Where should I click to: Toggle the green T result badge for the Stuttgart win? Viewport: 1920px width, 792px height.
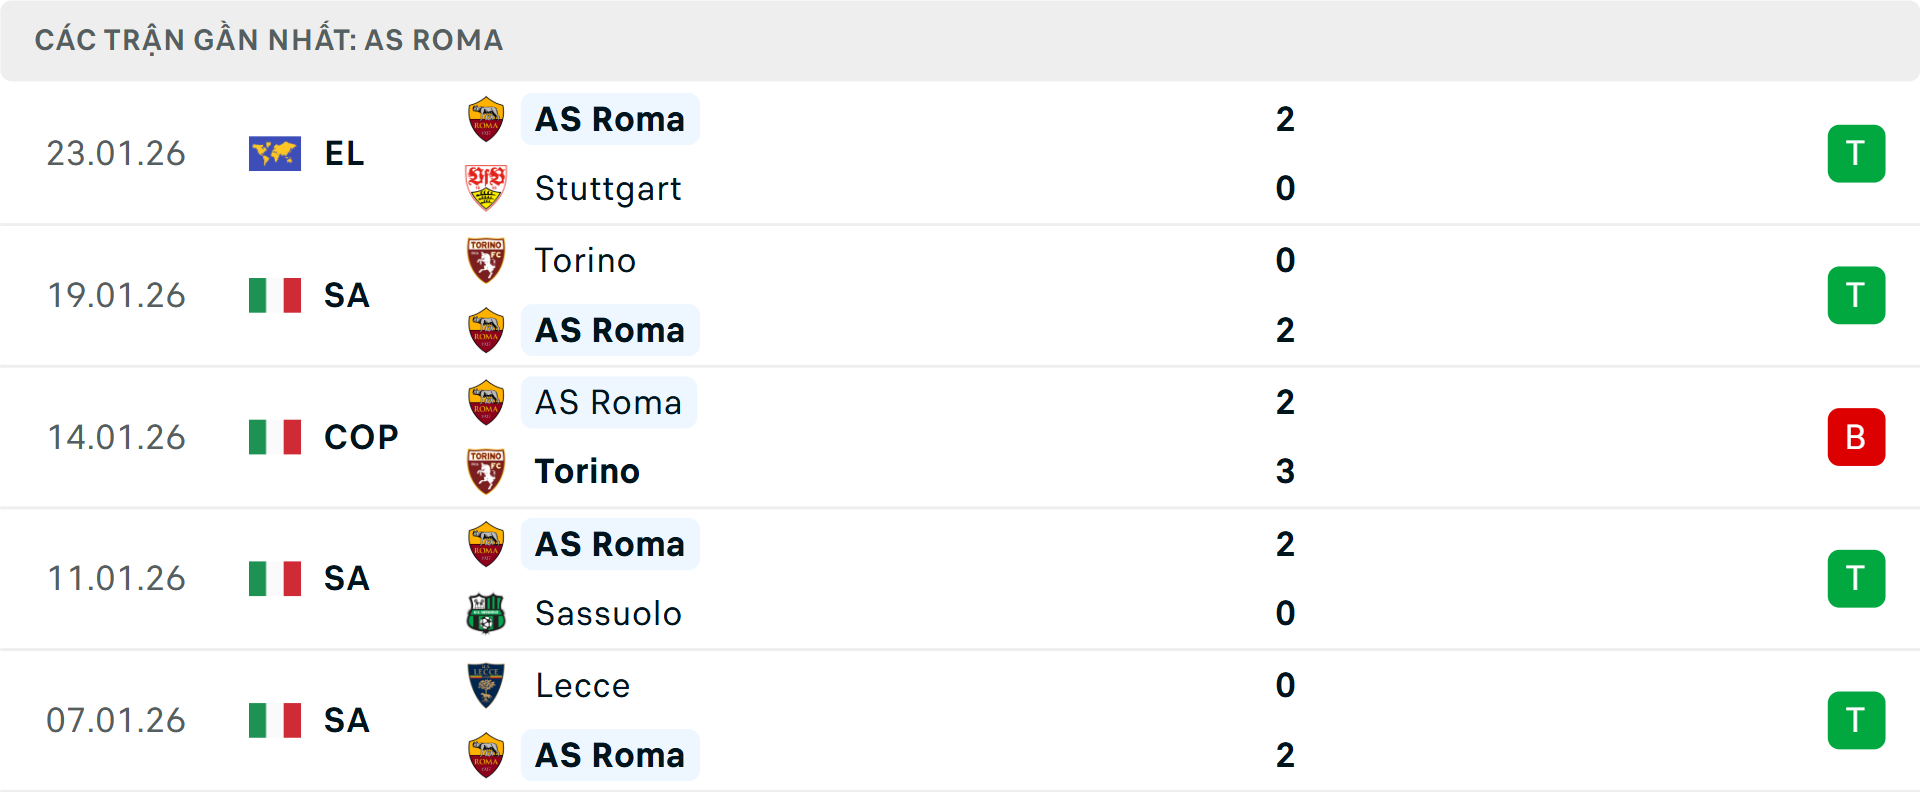(1856, 153)
